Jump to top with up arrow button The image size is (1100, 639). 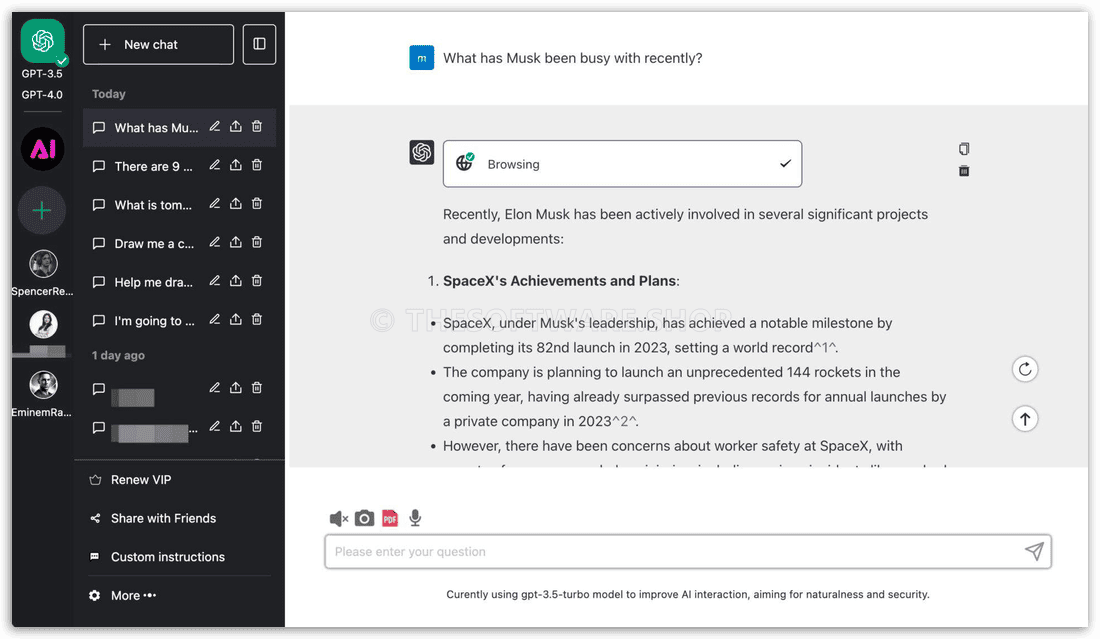(1025, 419)
